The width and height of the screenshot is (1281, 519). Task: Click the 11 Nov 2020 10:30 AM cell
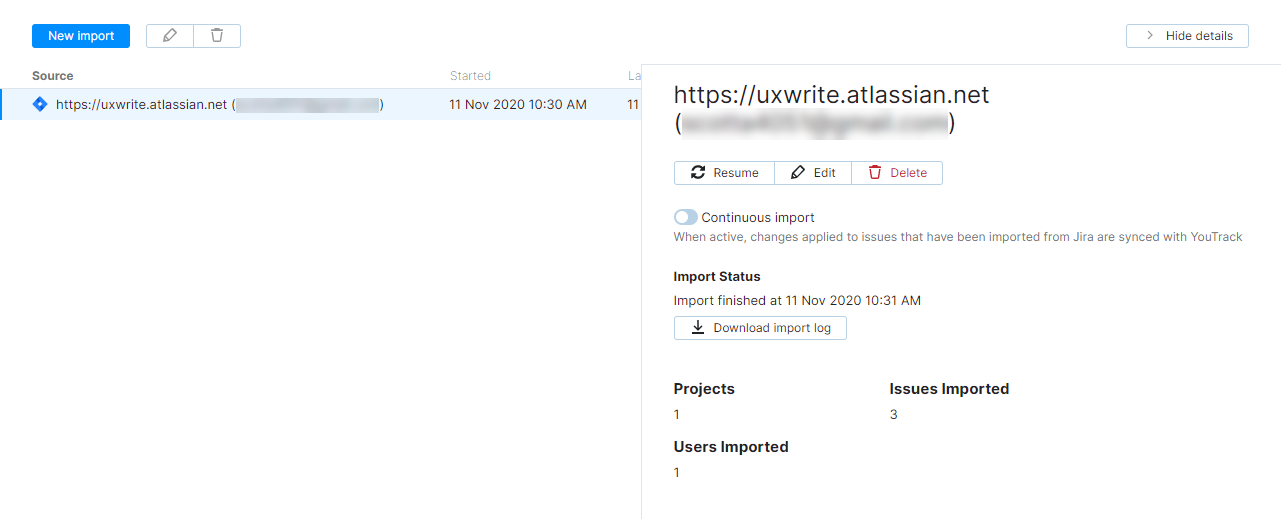518,104
